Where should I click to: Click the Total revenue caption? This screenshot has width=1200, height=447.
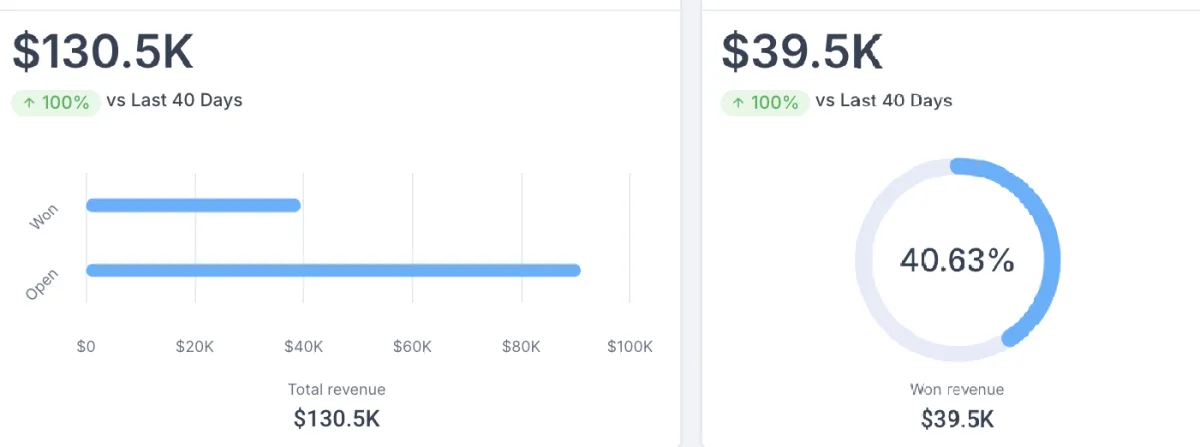pos(337,390)
